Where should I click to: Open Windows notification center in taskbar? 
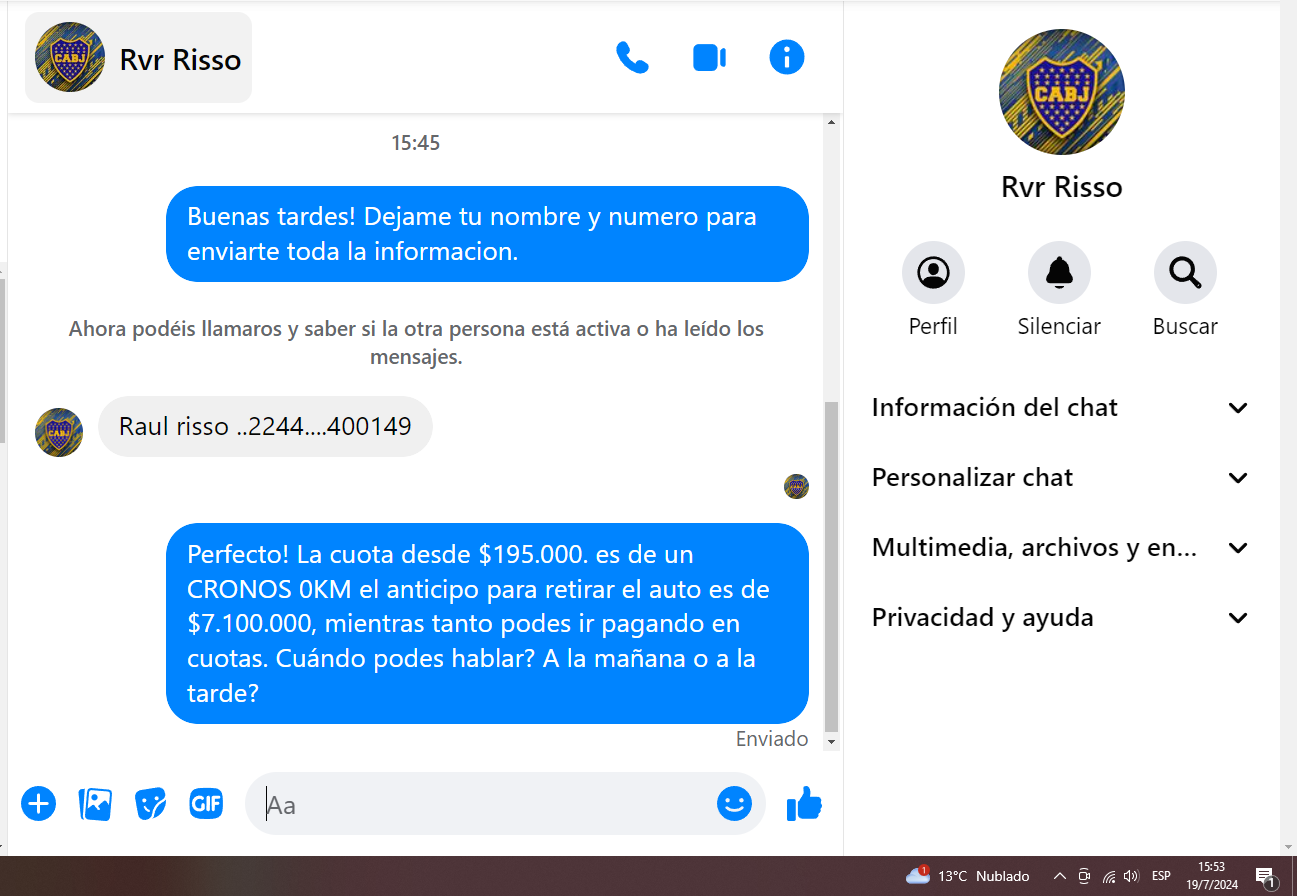pyautogui.click(x=1265, y=877)
